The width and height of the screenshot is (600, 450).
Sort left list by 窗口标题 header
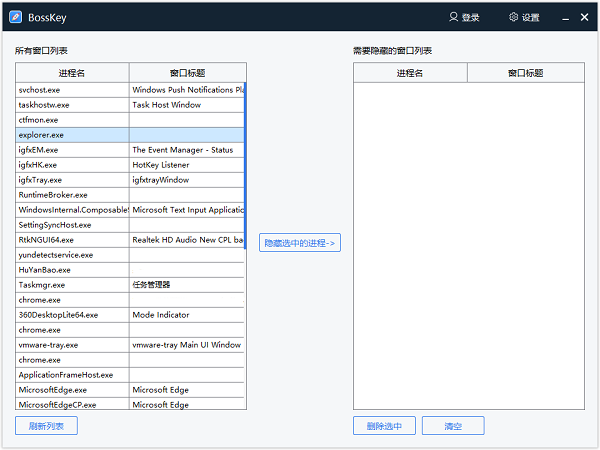tap(188, 73)
